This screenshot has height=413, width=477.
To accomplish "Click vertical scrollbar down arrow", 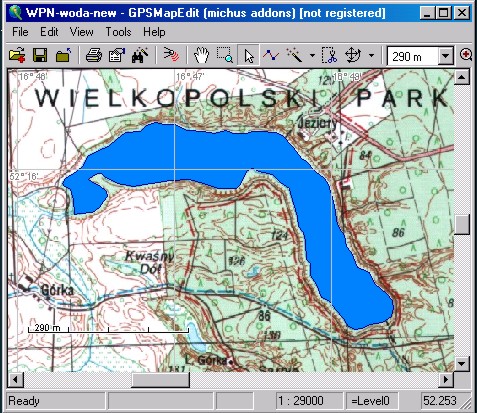I will click(462, 363).
